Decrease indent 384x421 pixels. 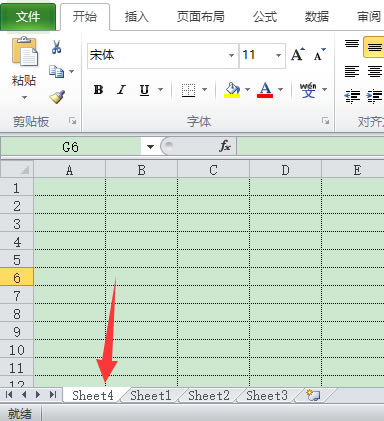click(352, 96)
